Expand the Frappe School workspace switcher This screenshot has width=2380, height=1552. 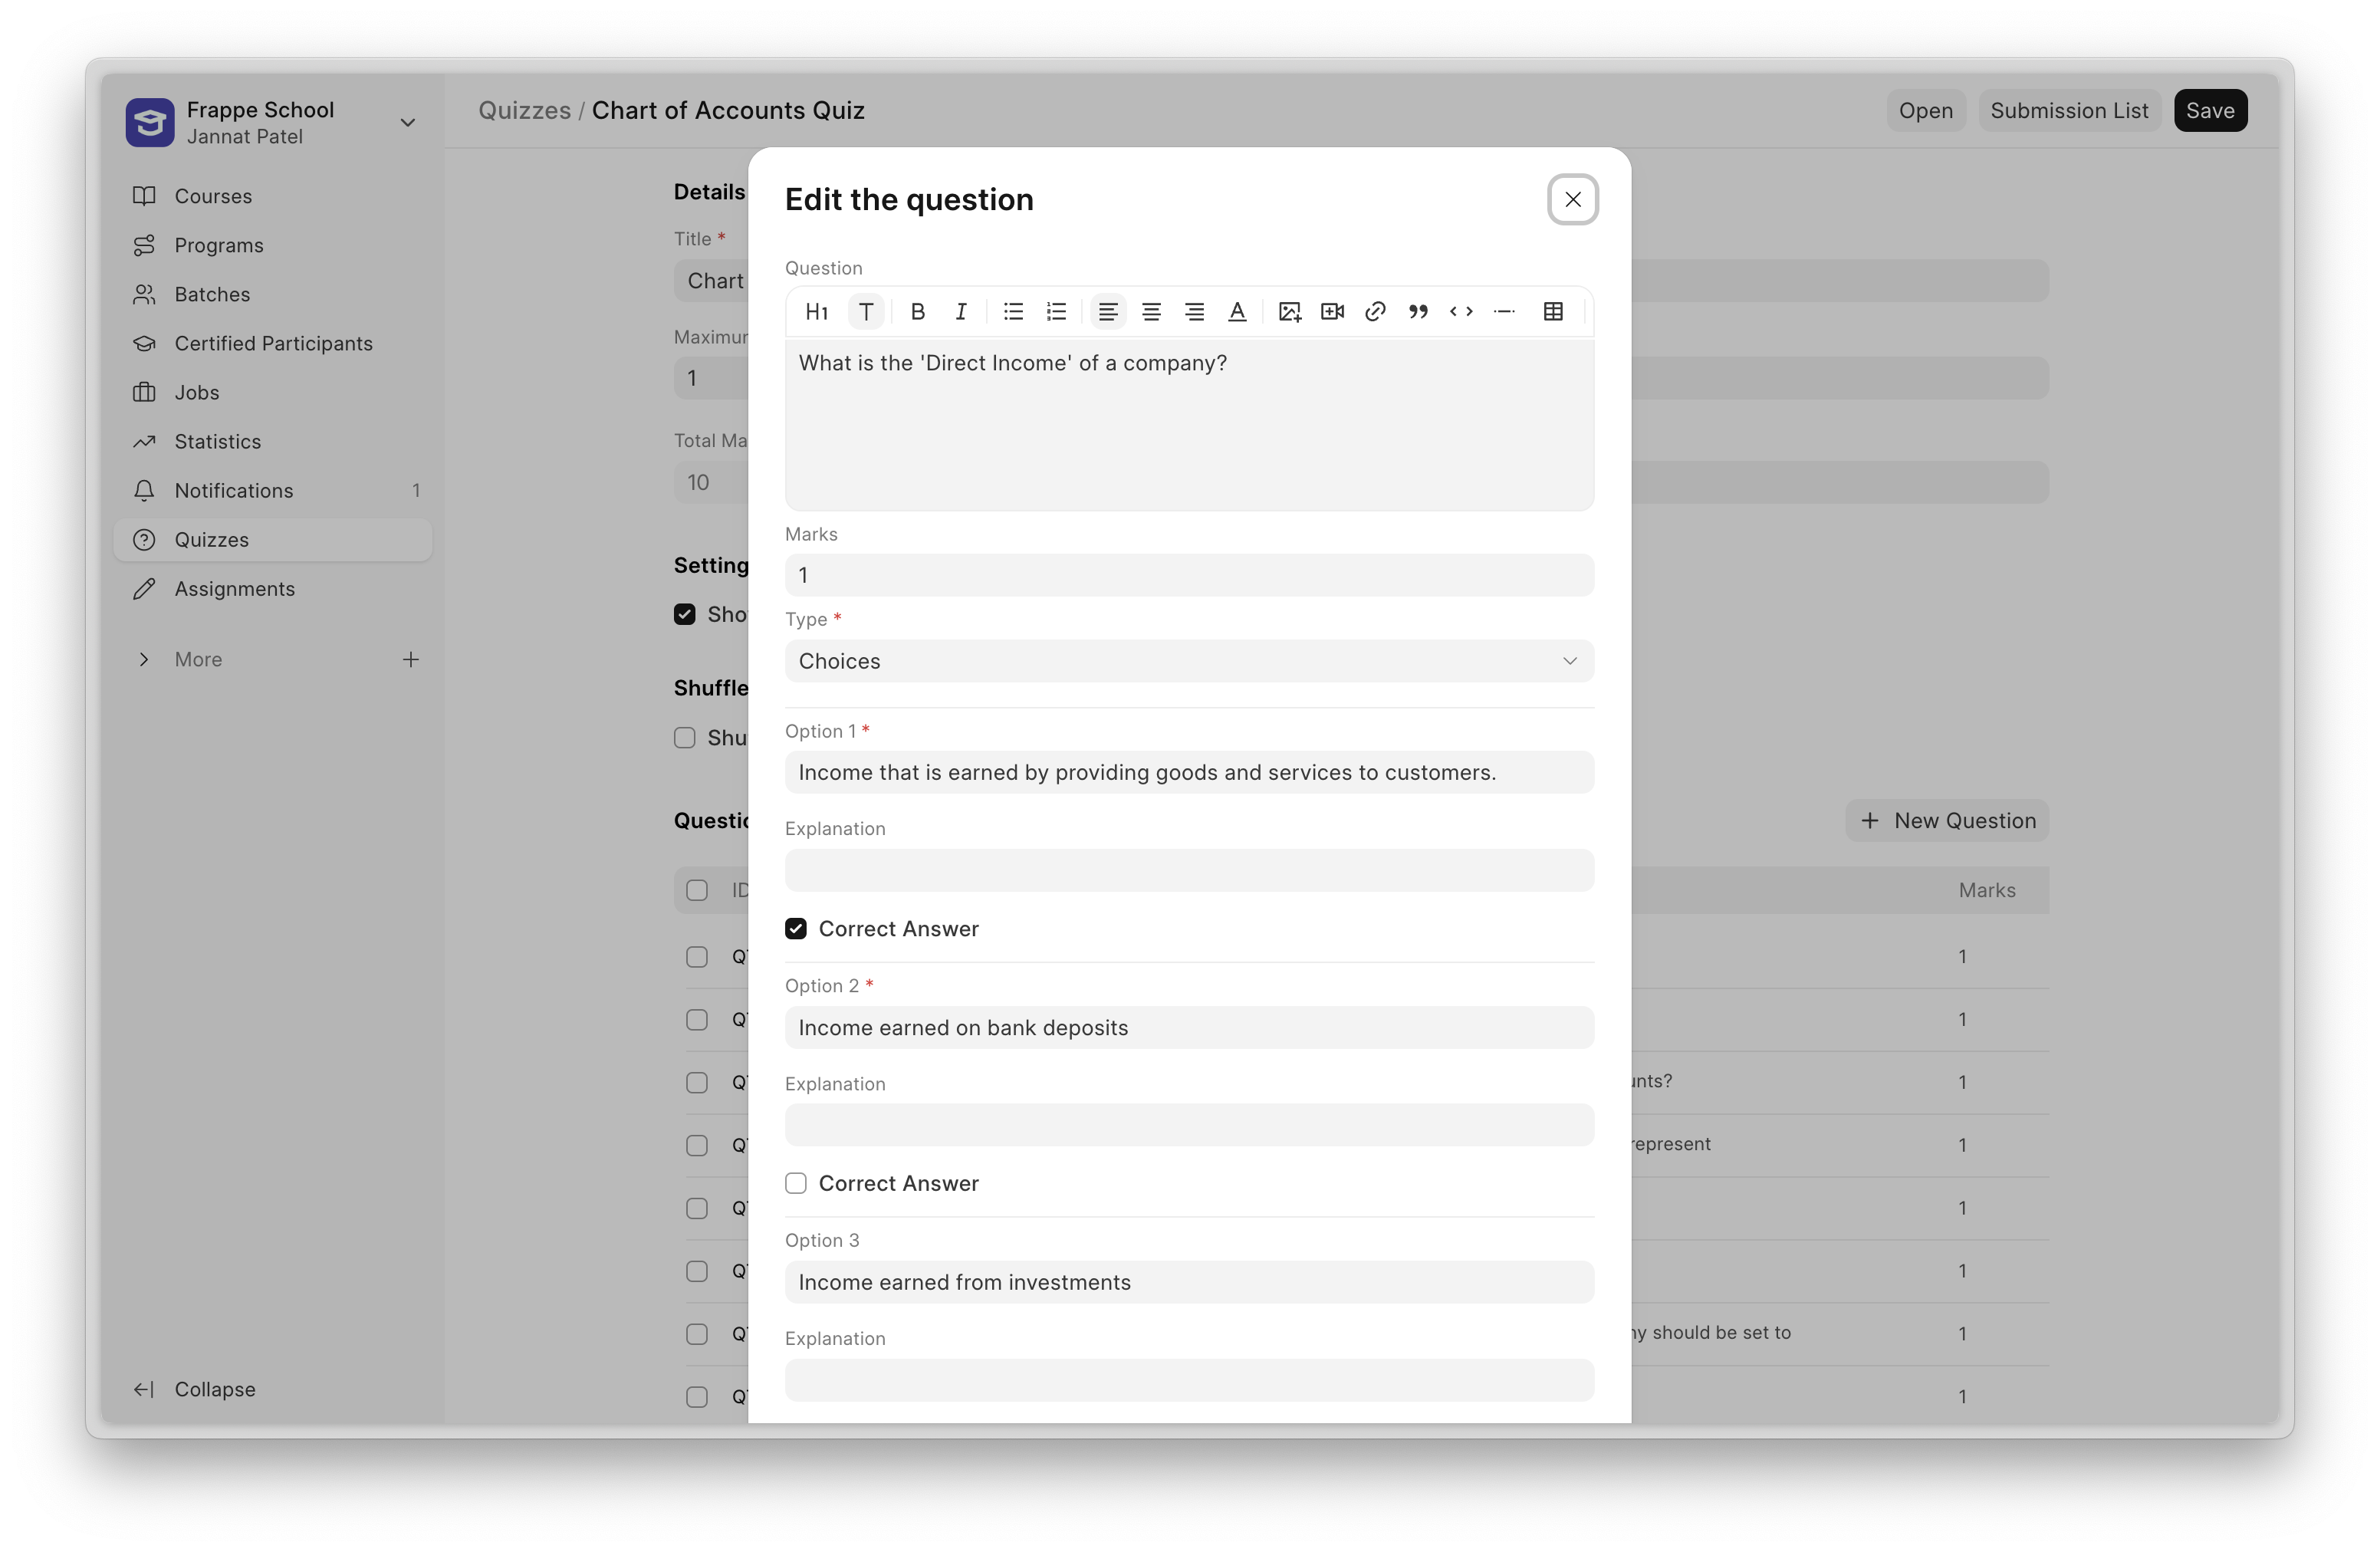tap(407, 122)
